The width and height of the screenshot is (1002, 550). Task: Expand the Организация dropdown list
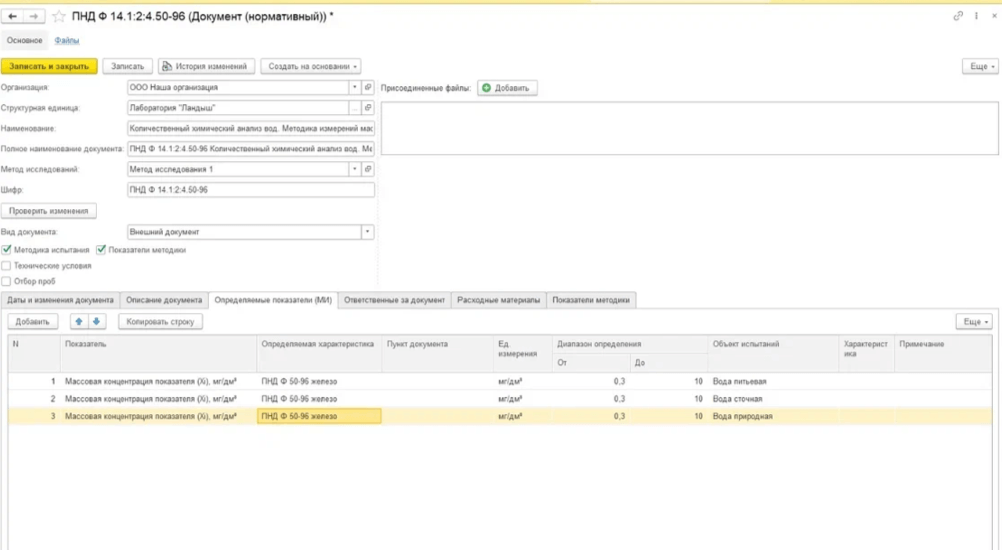point(354,88)
